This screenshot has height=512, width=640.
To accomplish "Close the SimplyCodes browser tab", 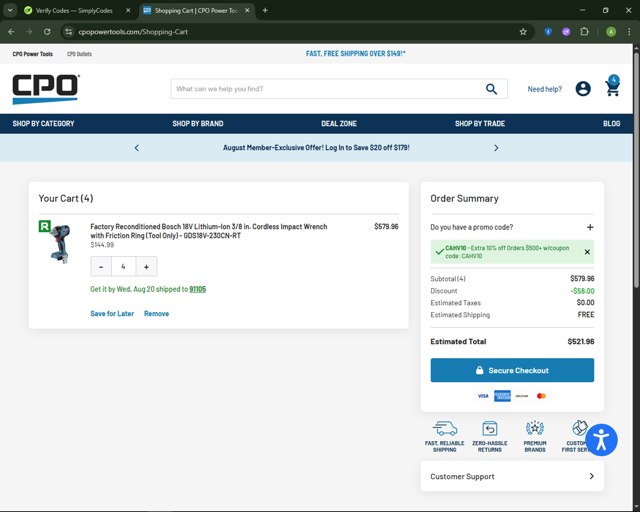I will click(x=128, y=11).
